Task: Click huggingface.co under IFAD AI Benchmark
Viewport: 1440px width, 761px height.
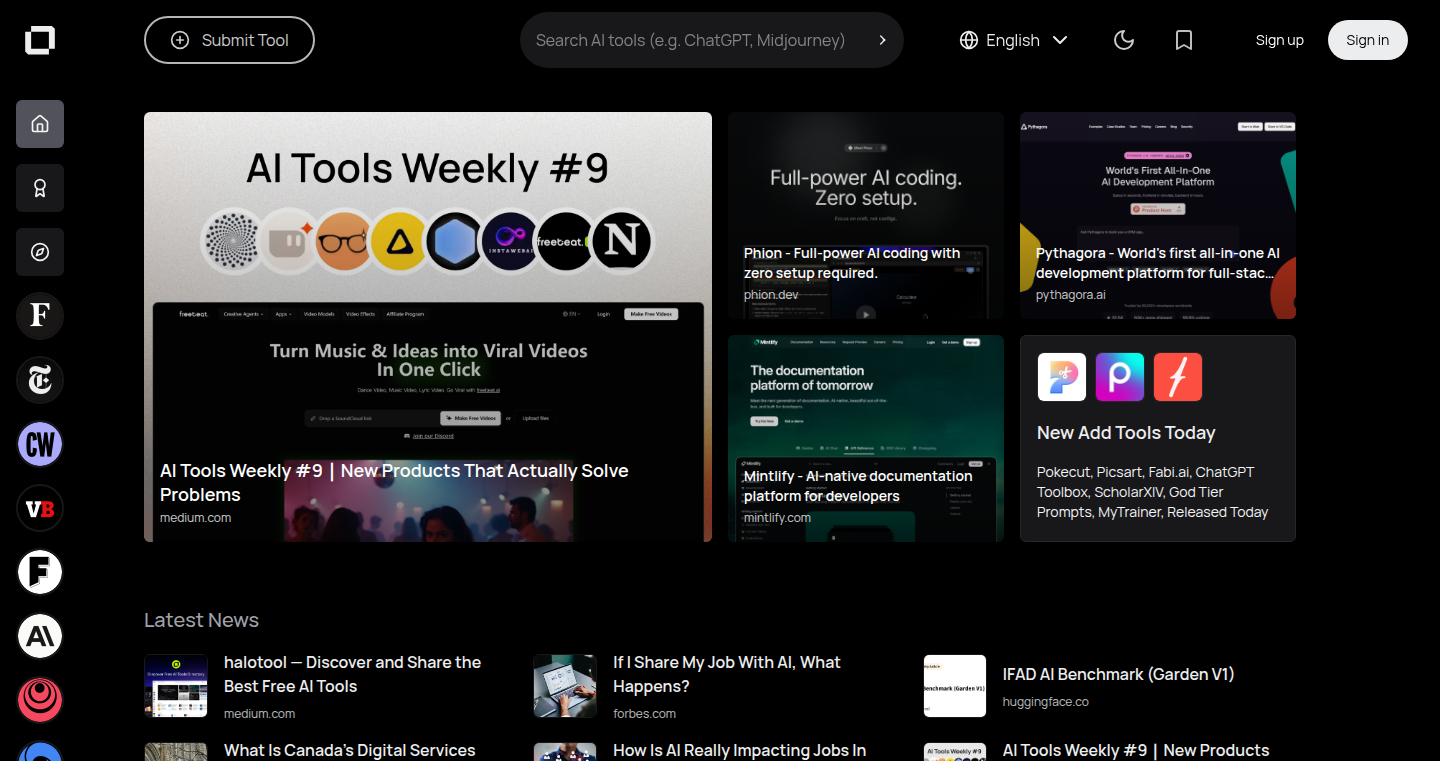Action: click(x=1046, y=702)
